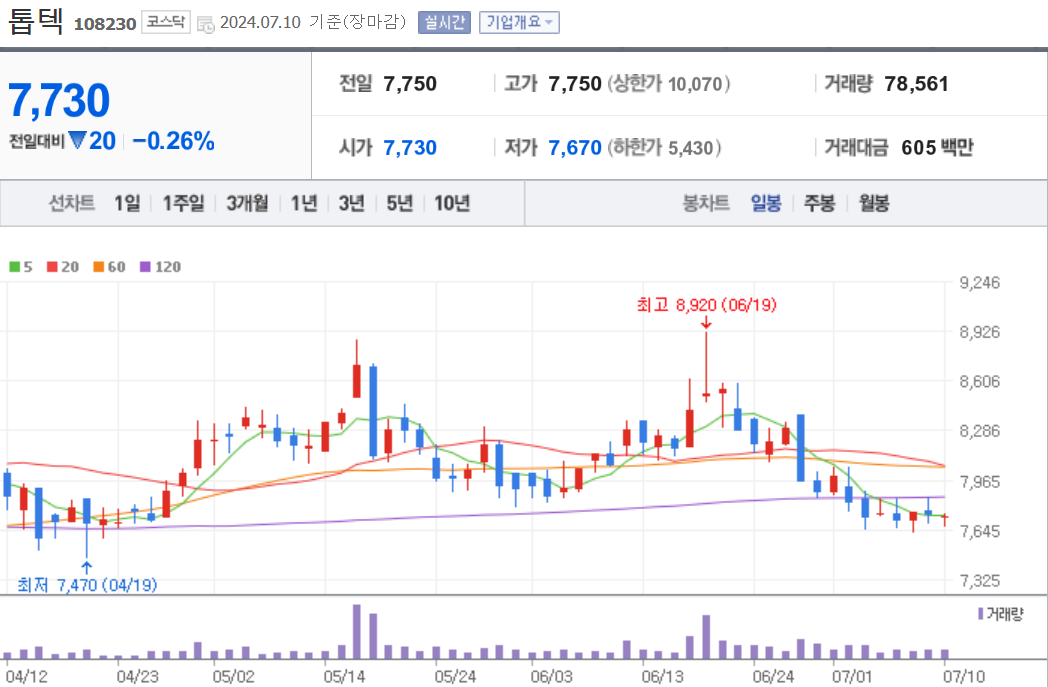The height and width of the screenshot is (687, 1048).
Task: Select the 3개월 line chart range
Action: point(247,202)
